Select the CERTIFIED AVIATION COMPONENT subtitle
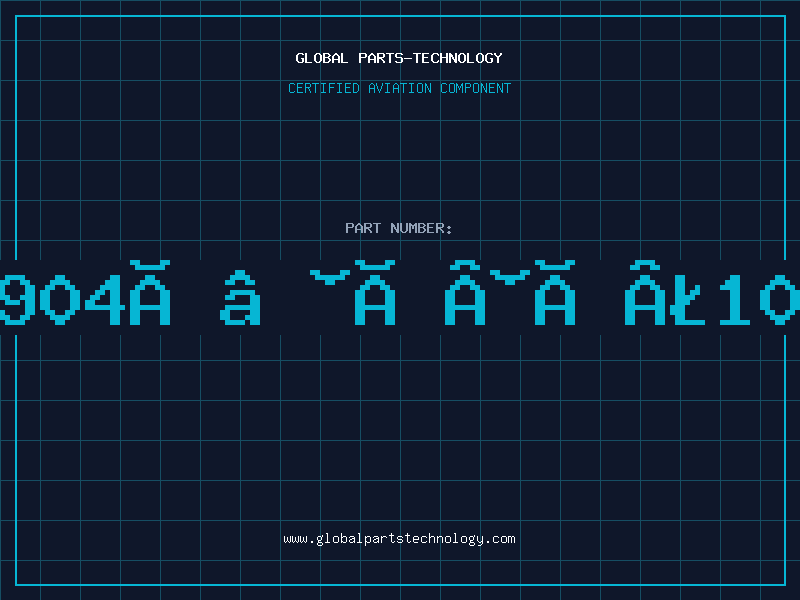The image size is (800, 600). (x=399, y=88)
